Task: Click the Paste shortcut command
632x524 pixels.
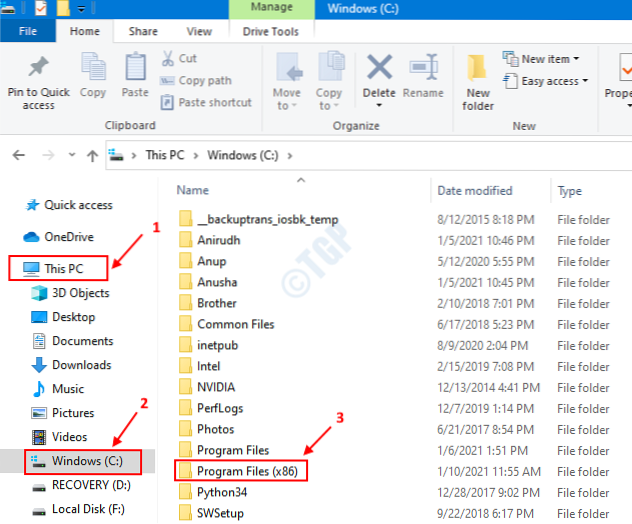Action: click(x=206, y=102)
